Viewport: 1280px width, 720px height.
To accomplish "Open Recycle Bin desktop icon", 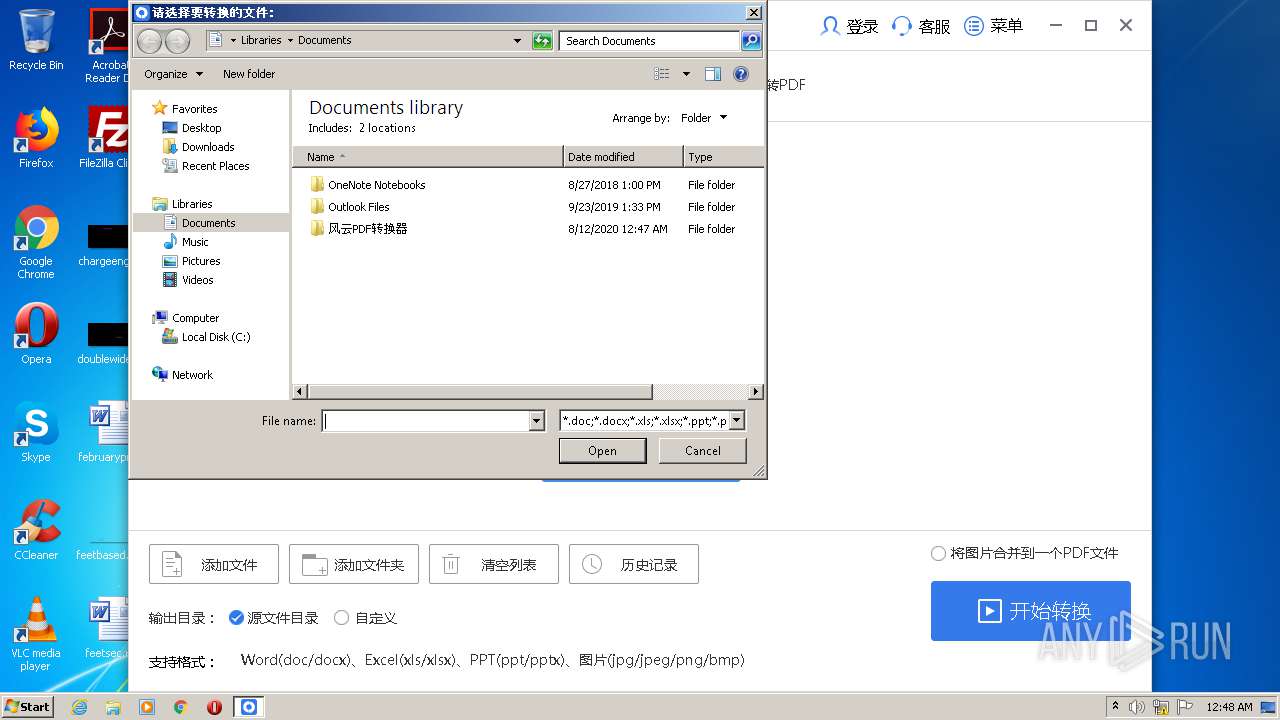I will [36, 40].
